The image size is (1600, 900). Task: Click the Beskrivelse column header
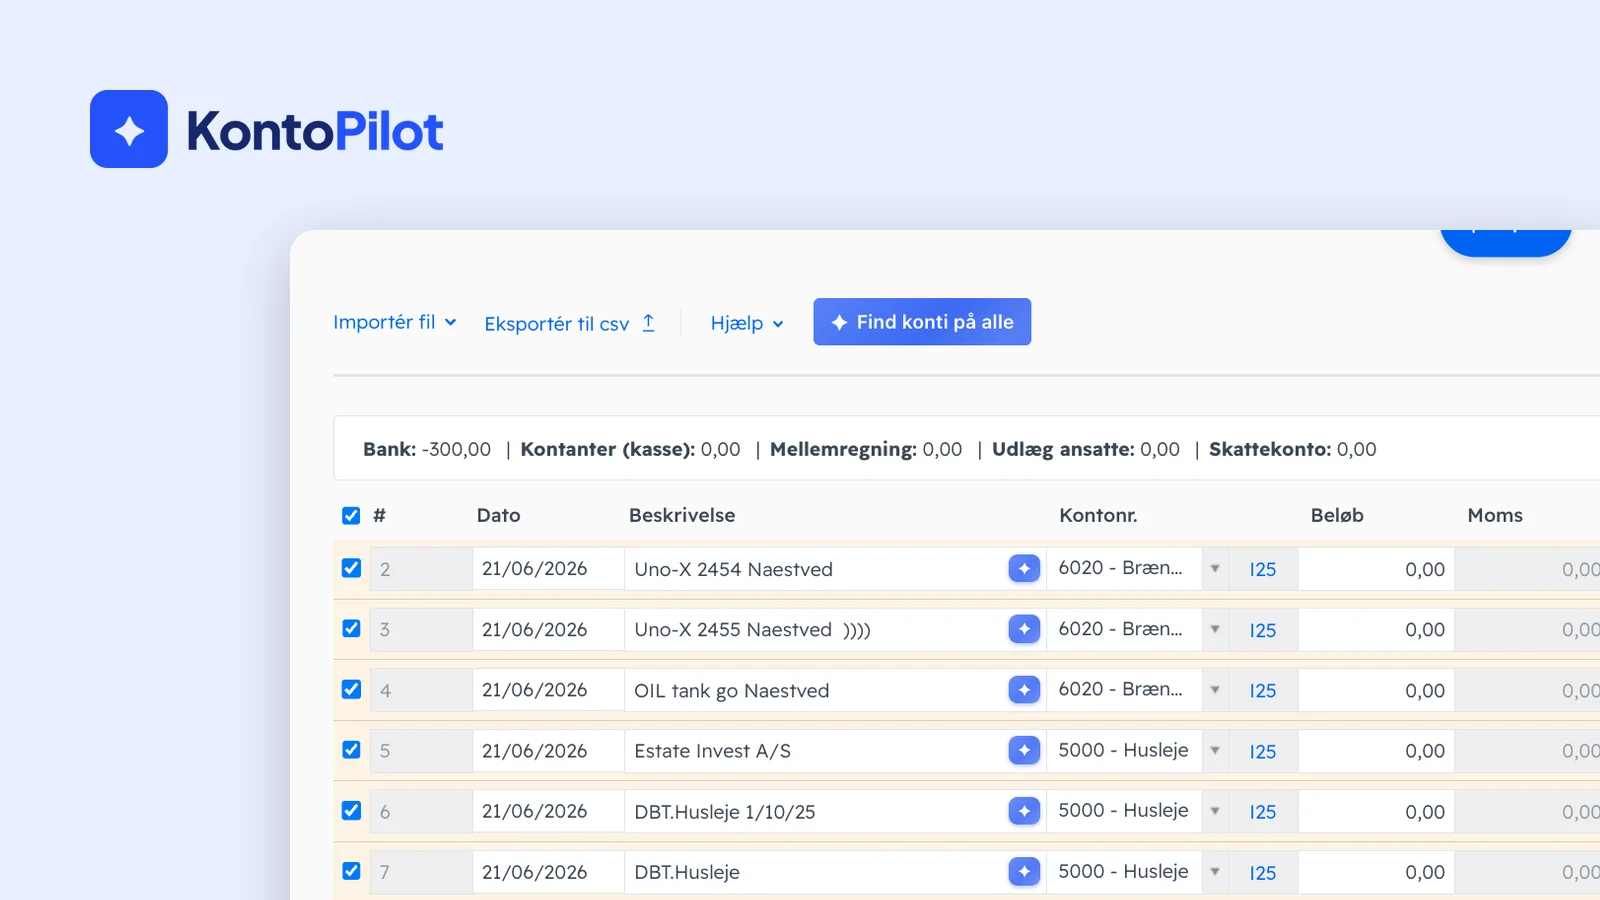coord(682,515)
